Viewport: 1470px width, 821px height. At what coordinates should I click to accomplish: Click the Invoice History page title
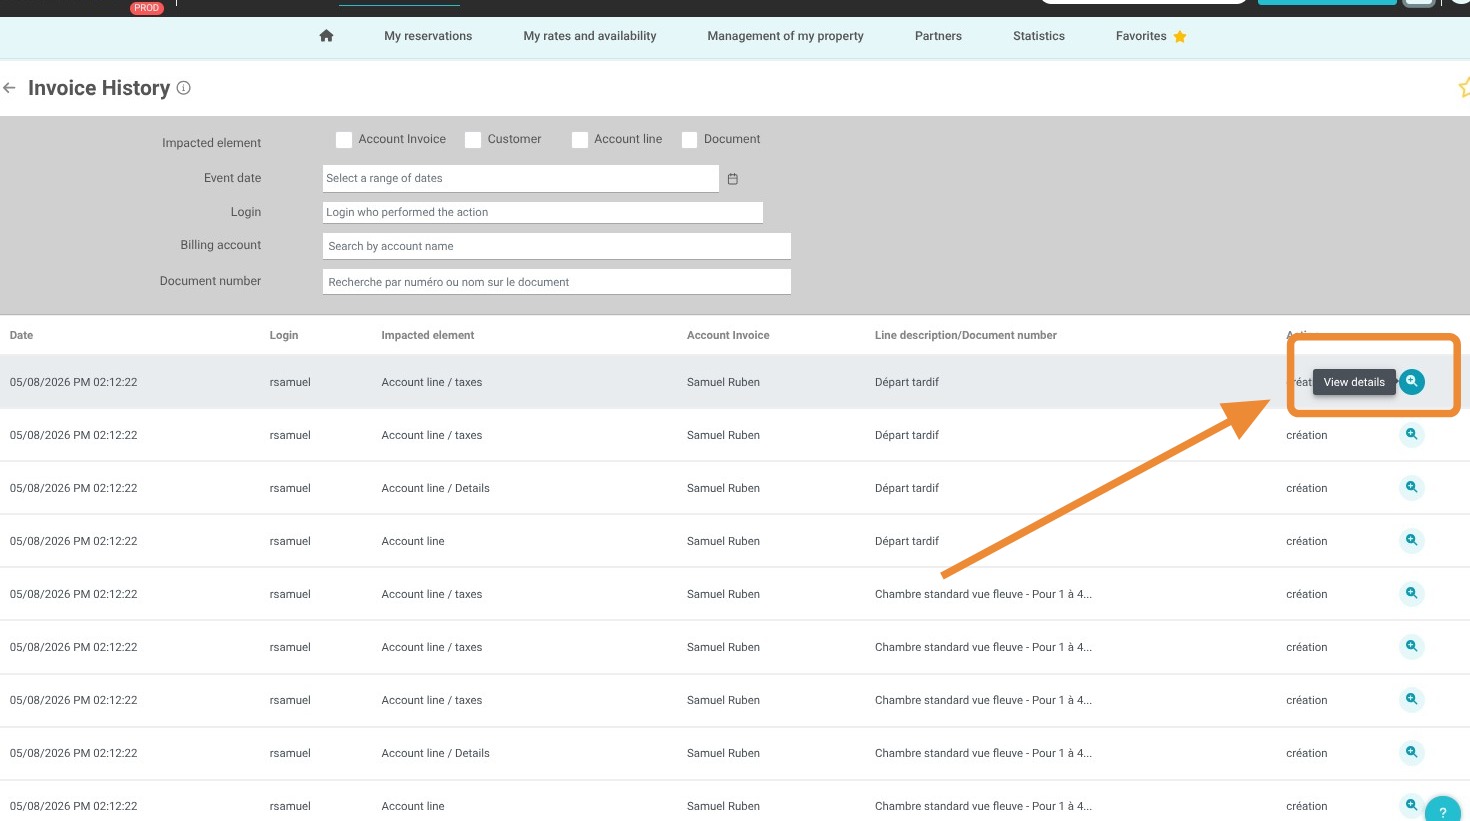click(x=99, y=88)
